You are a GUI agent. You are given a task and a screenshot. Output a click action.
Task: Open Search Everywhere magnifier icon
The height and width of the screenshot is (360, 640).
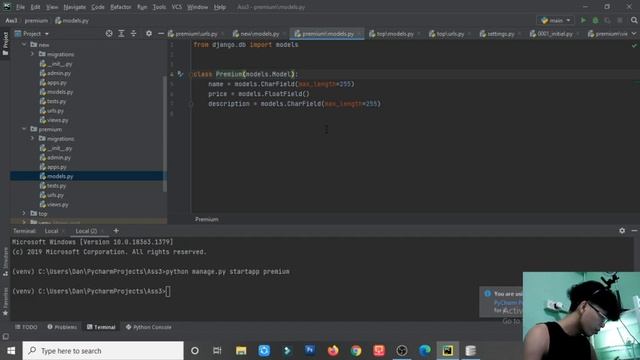[634, 20]
